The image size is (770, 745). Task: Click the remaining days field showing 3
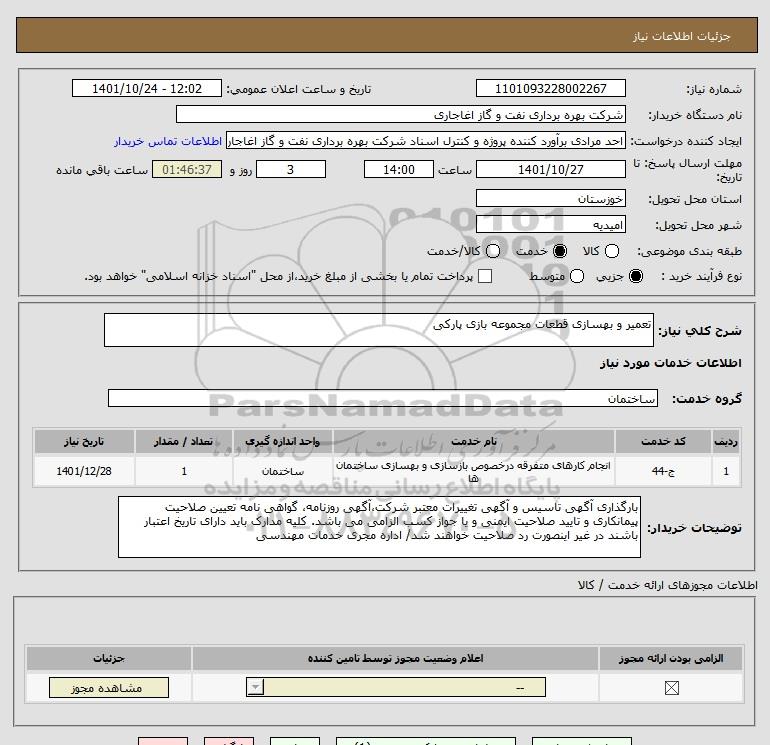tap(291, 169)
